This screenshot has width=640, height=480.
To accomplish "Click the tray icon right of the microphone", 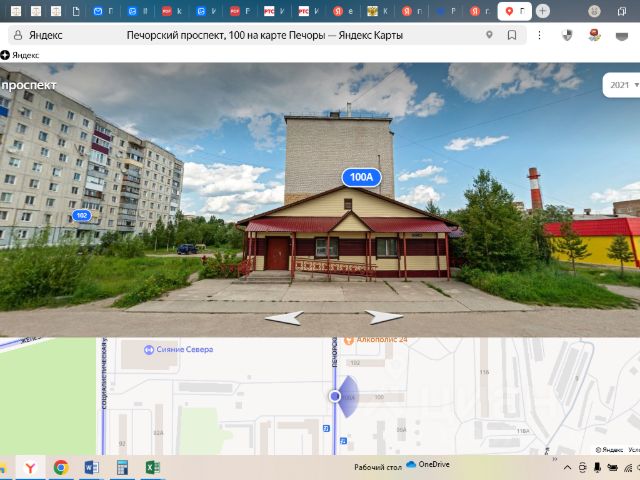I will pos(612,468).
